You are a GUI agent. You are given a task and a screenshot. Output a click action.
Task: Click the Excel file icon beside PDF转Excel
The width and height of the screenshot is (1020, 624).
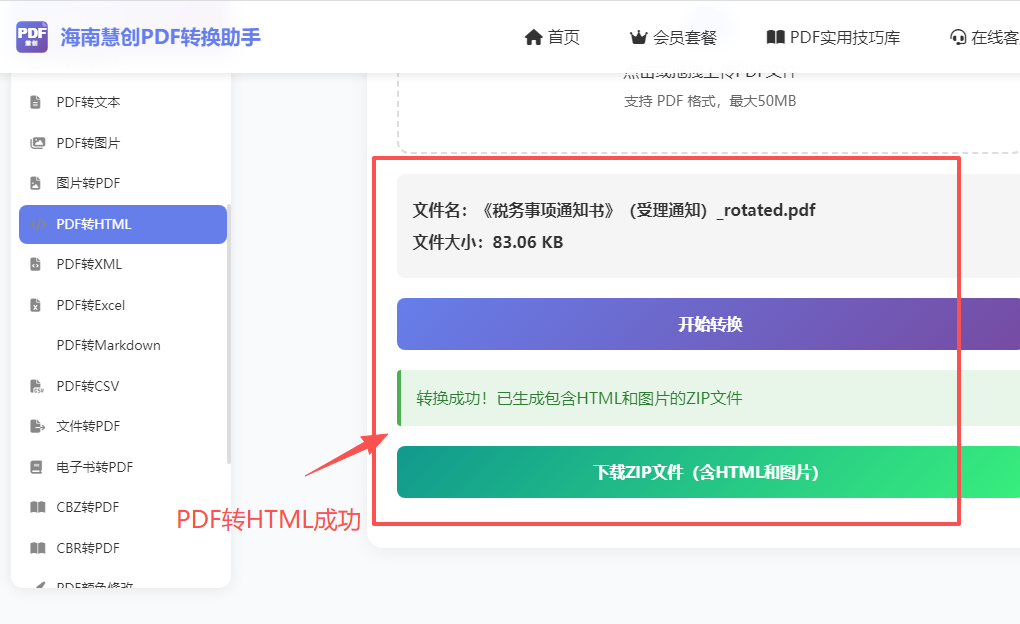coord(36,305)
